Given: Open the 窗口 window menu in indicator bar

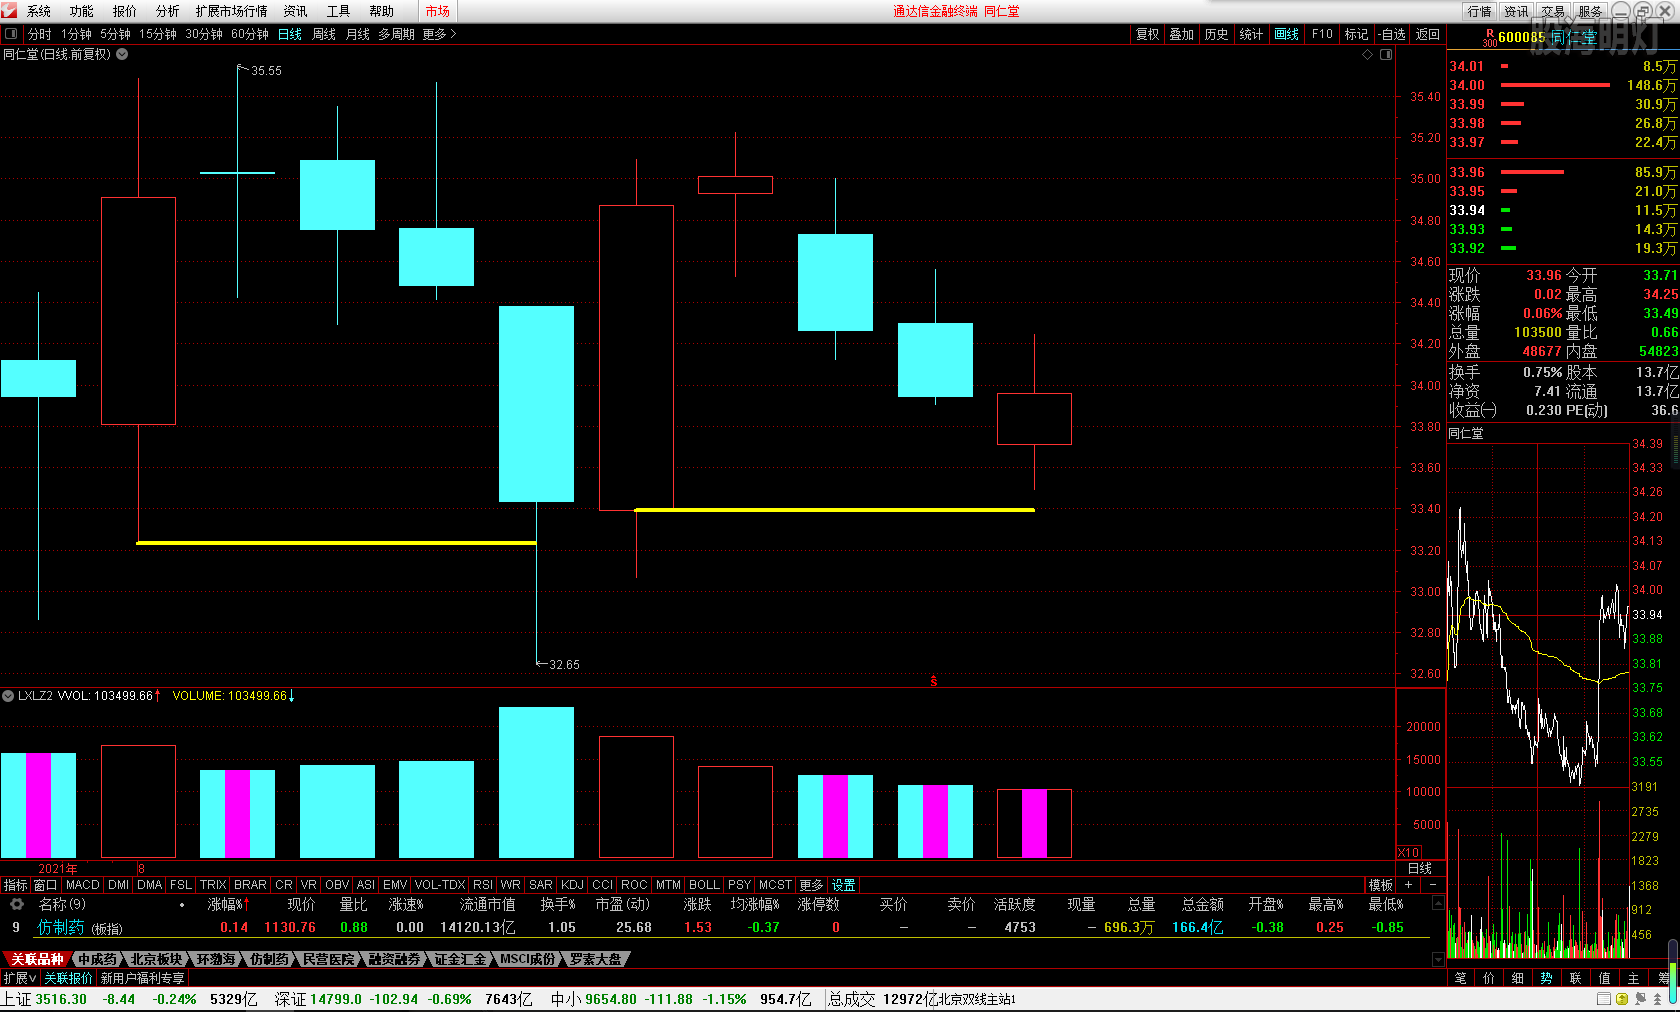Looking at the screenshot, I should (x=46, y=885).
